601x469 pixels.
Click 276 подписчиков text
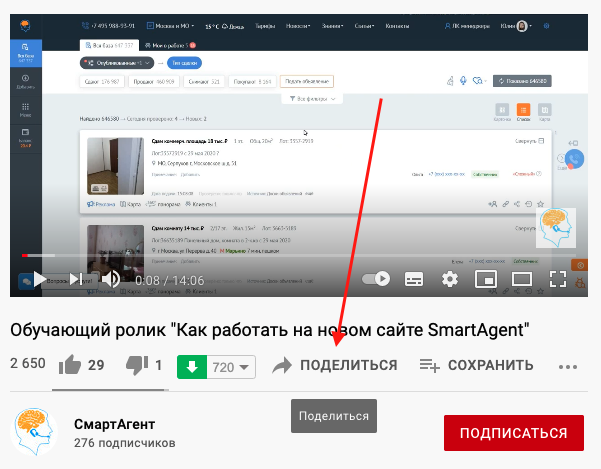coord(125,443)
